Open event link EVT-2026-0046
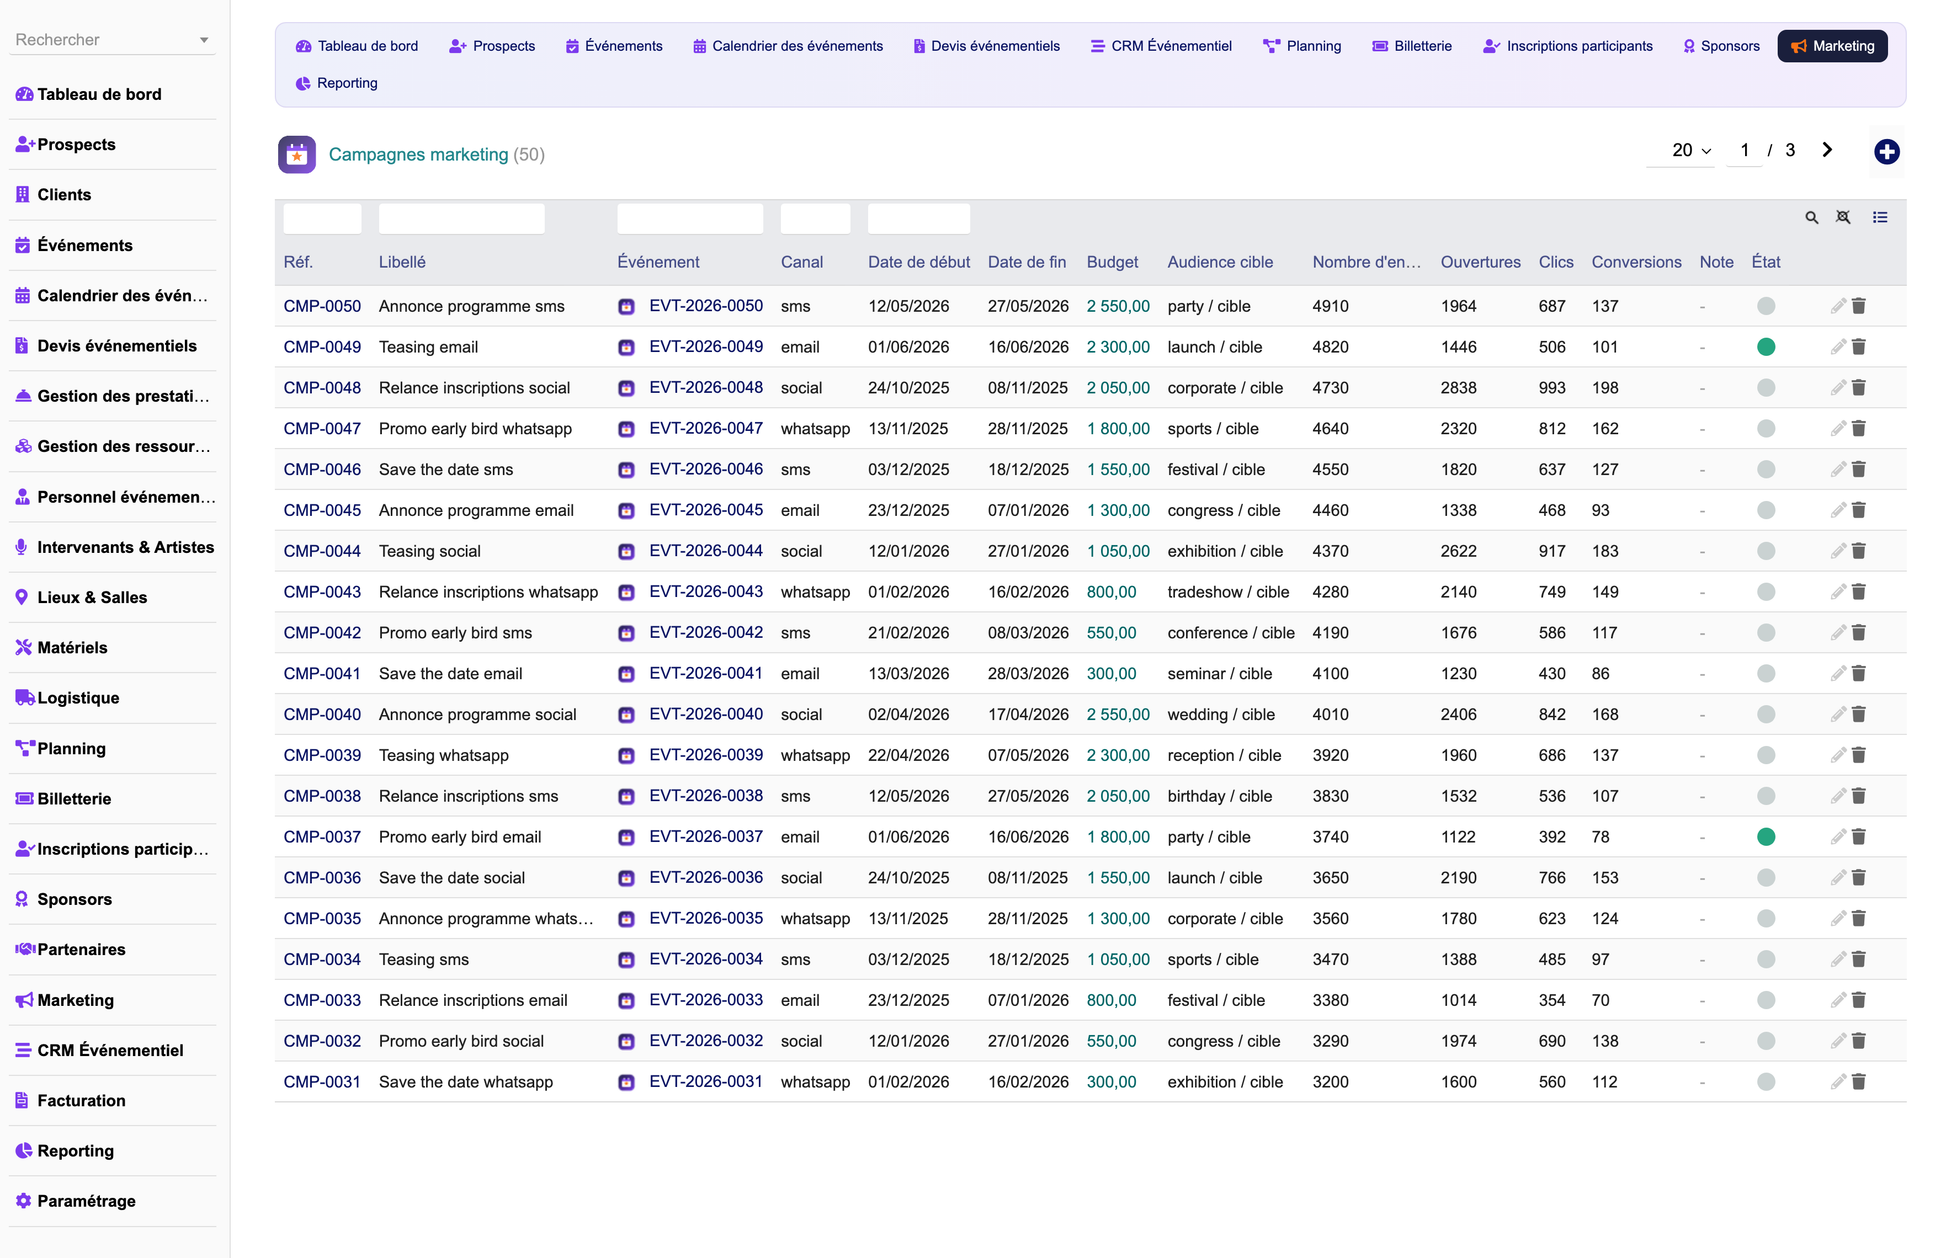This screenshot has height=1258, width=1946. (706, 469)
